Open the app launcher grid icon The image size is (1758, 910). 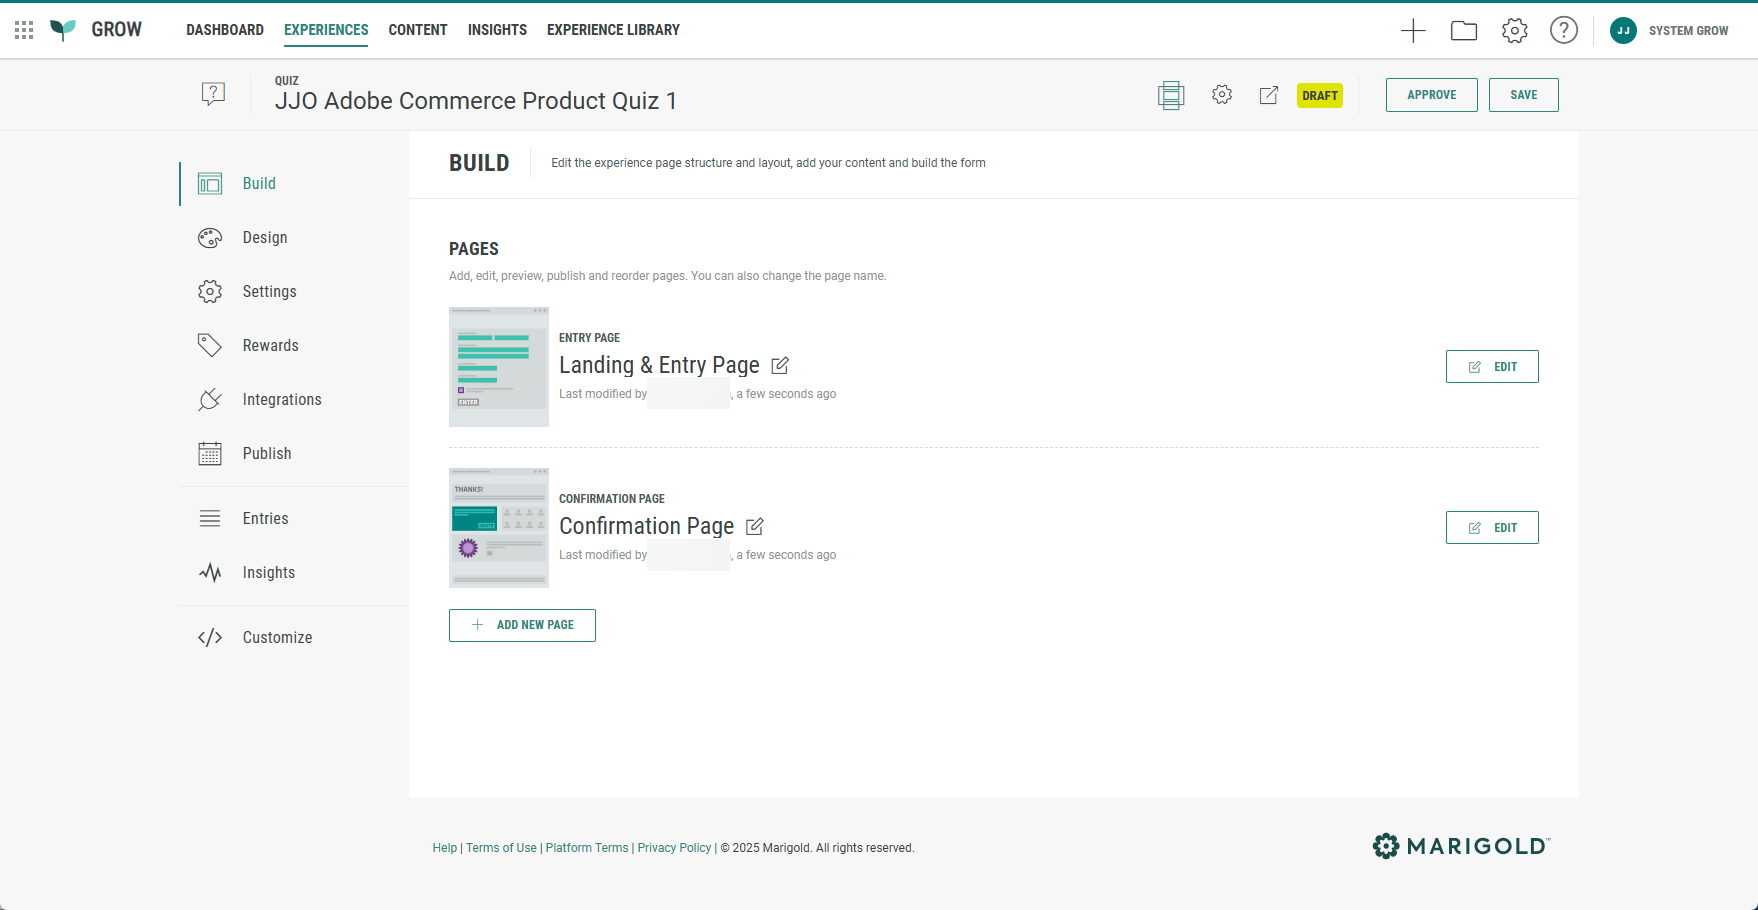coord(24,30)
